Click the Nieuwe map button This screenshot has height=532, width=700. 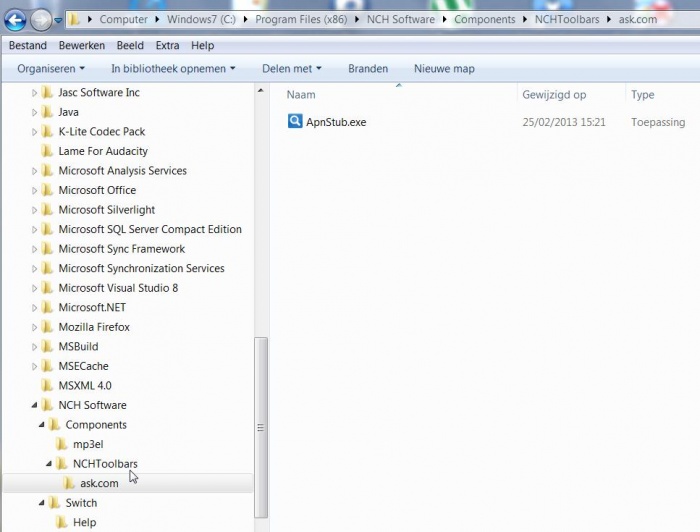click(444, 69)
